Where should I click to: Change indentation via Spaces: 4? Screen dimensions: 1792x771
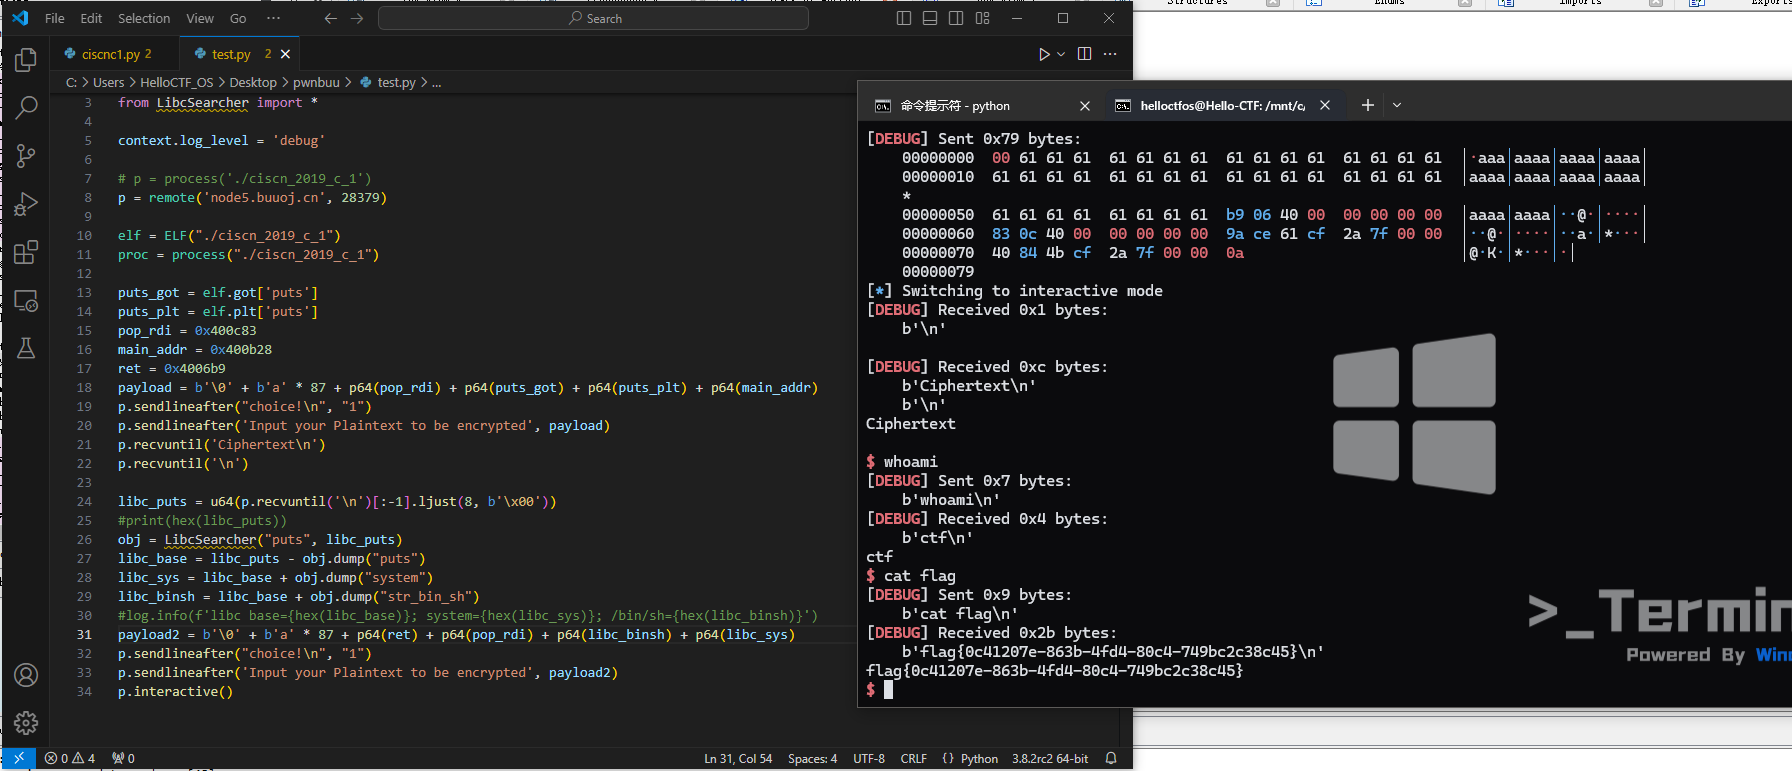(x=812, y=758)
